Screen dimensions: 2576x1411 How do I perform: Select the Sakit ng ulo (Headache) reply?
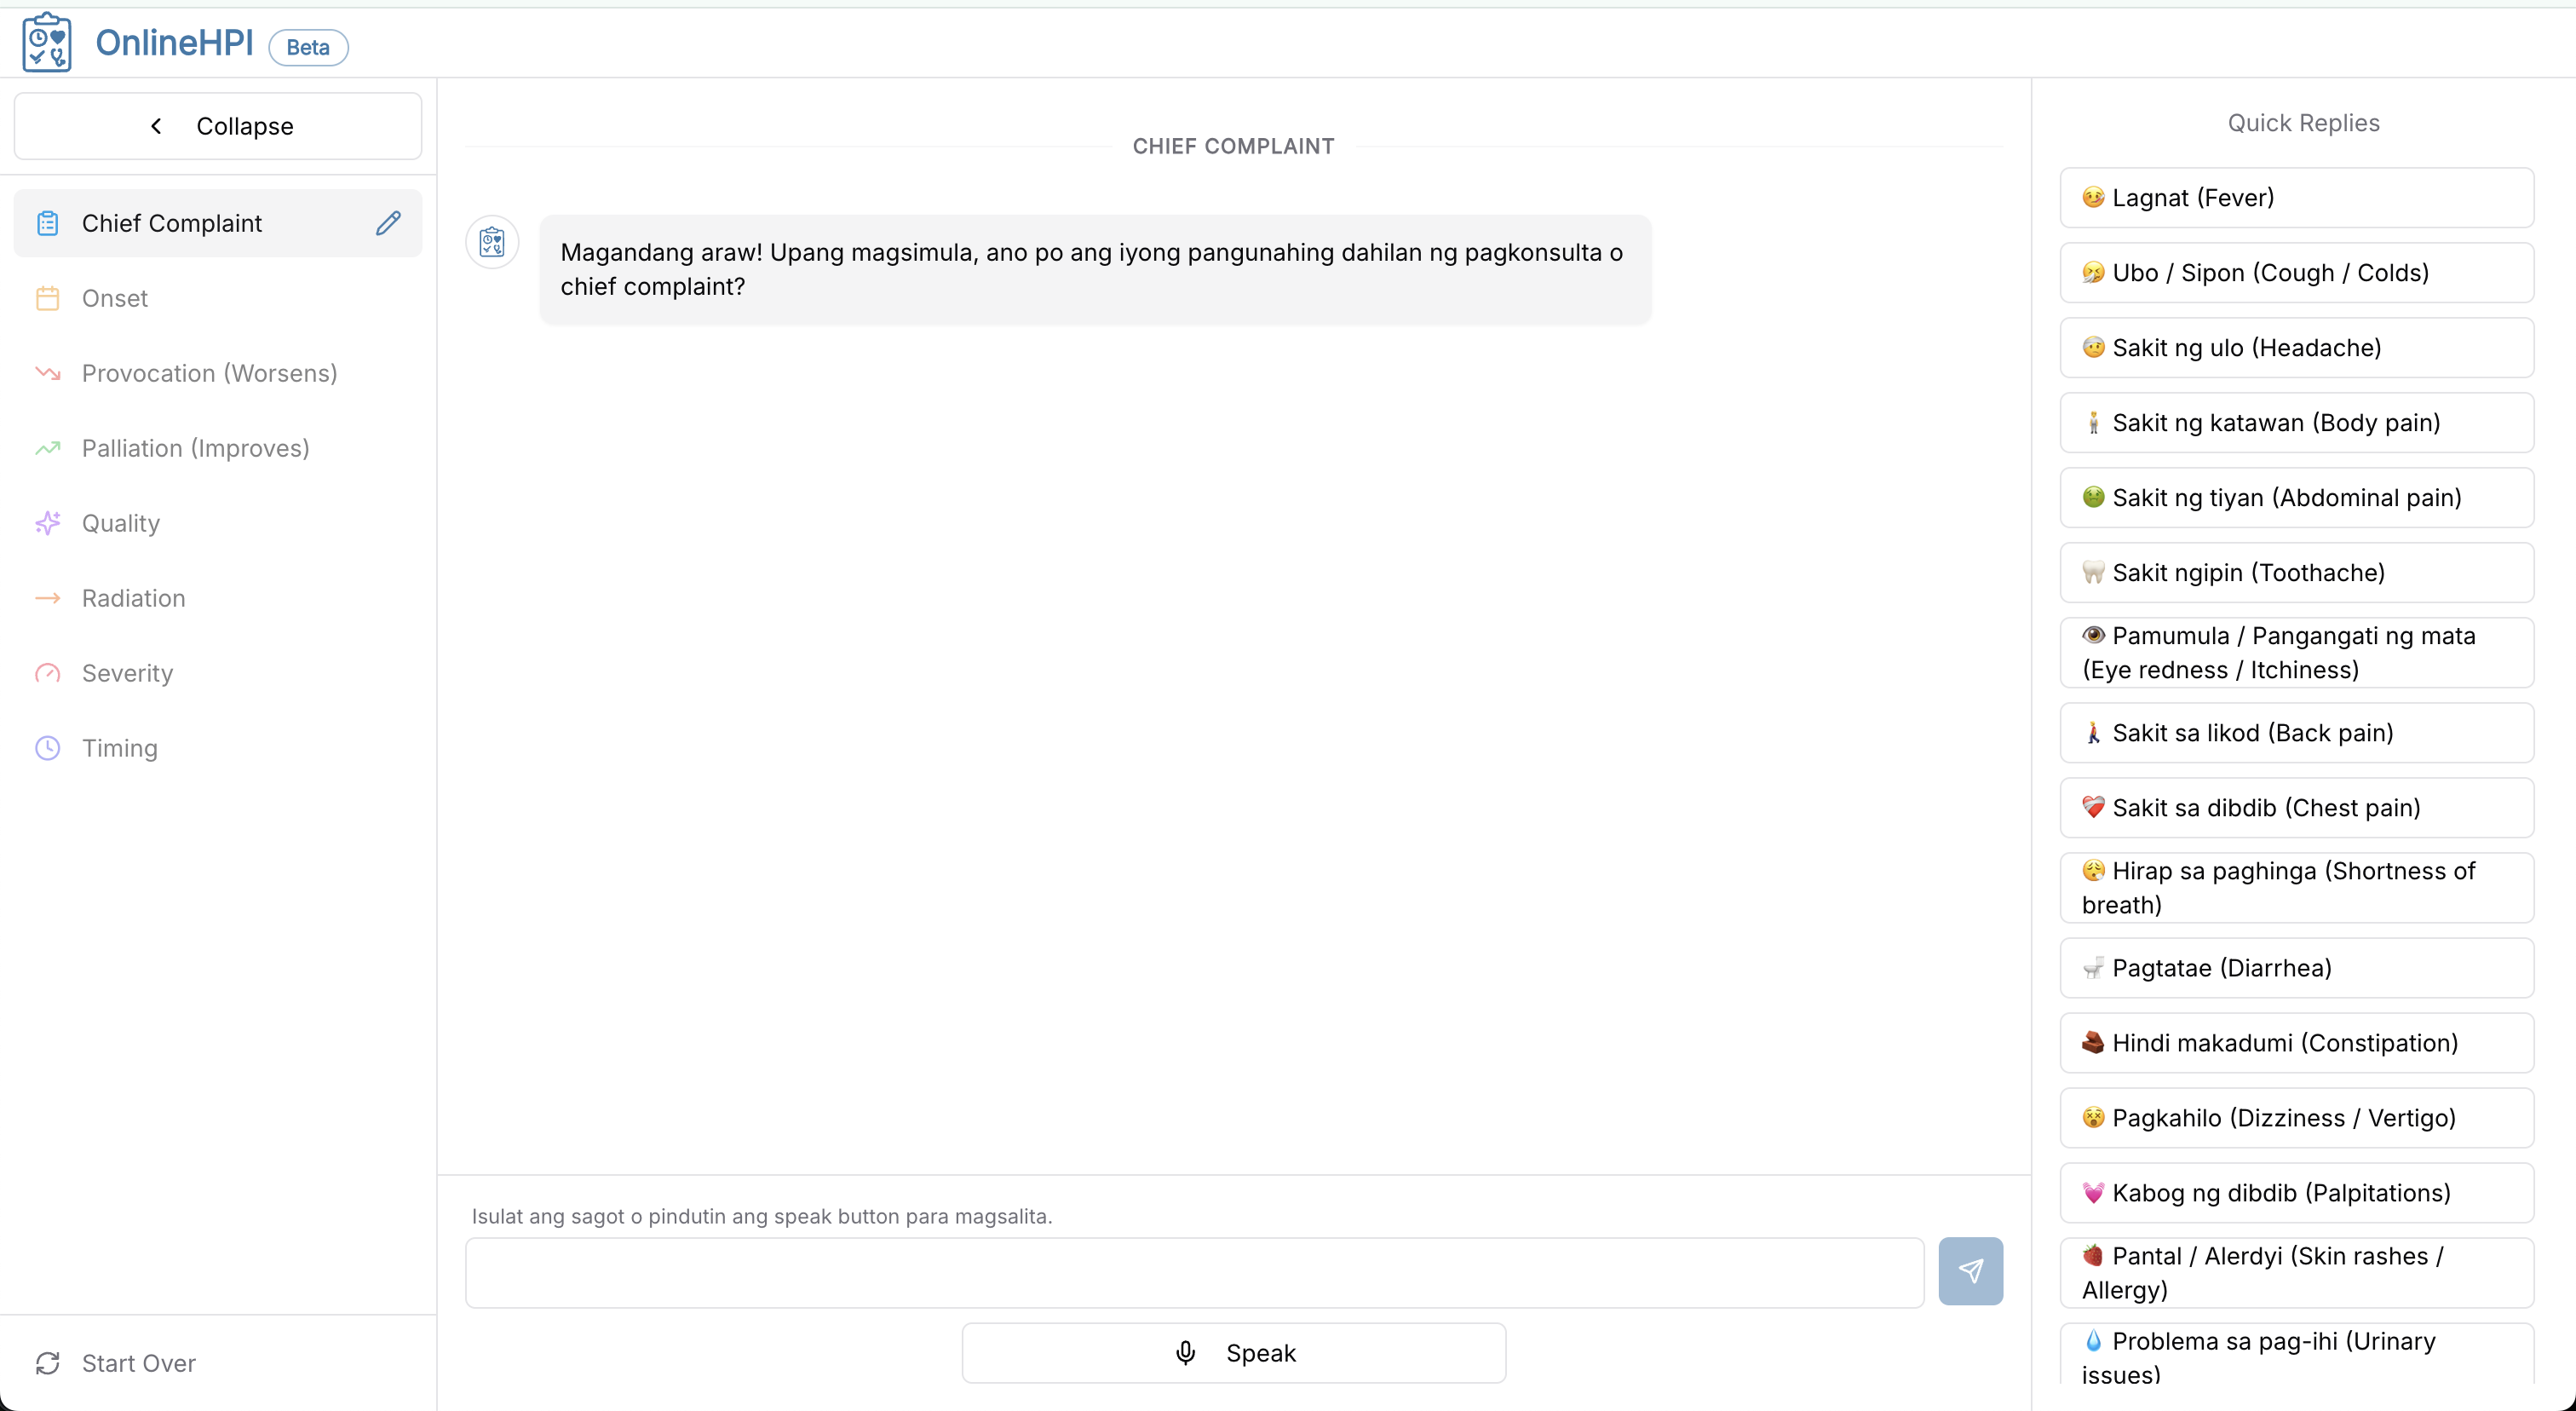pos(2296,347)
